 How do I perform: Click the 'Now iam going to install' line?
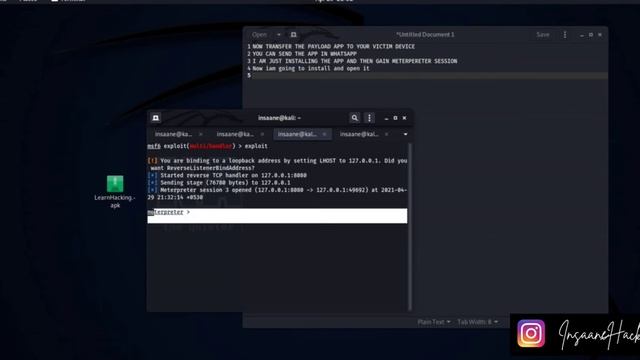[x=311, y=69]
